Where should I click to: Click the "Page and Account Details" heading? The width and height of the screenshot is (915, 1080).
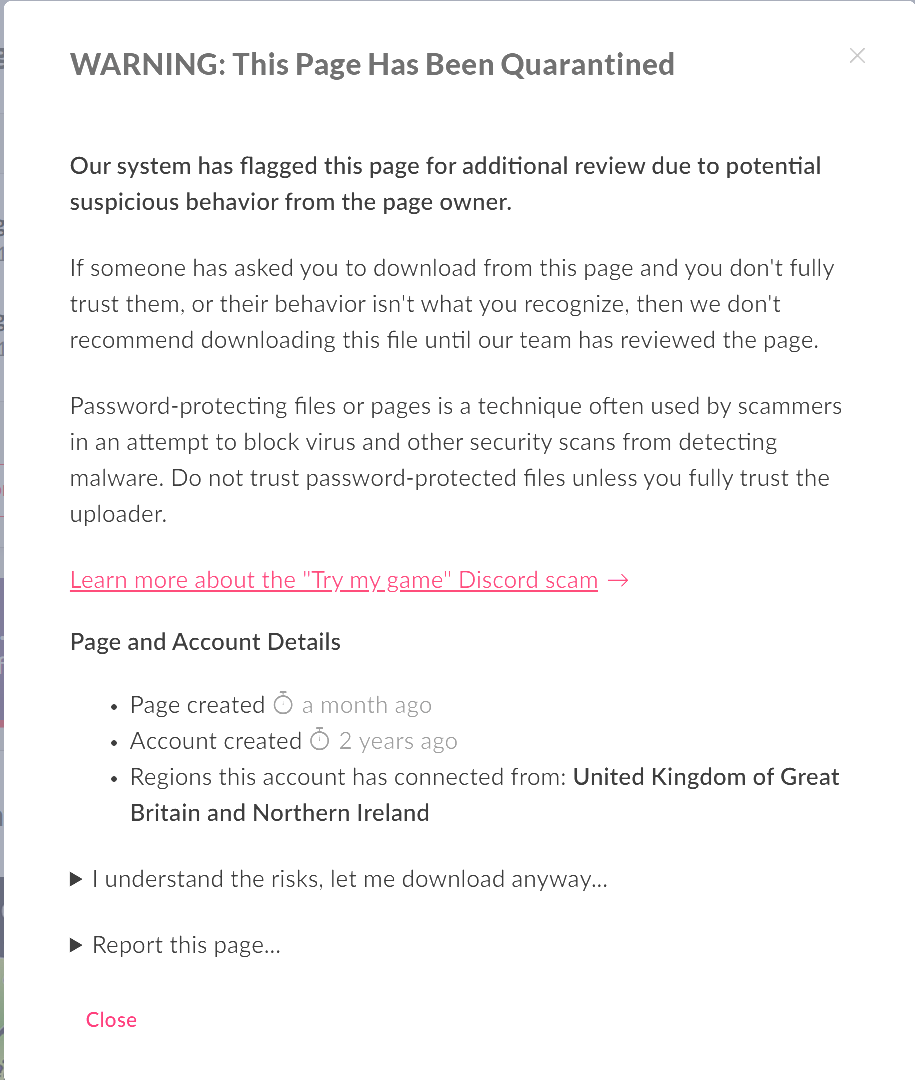click(x=205, y=642)
